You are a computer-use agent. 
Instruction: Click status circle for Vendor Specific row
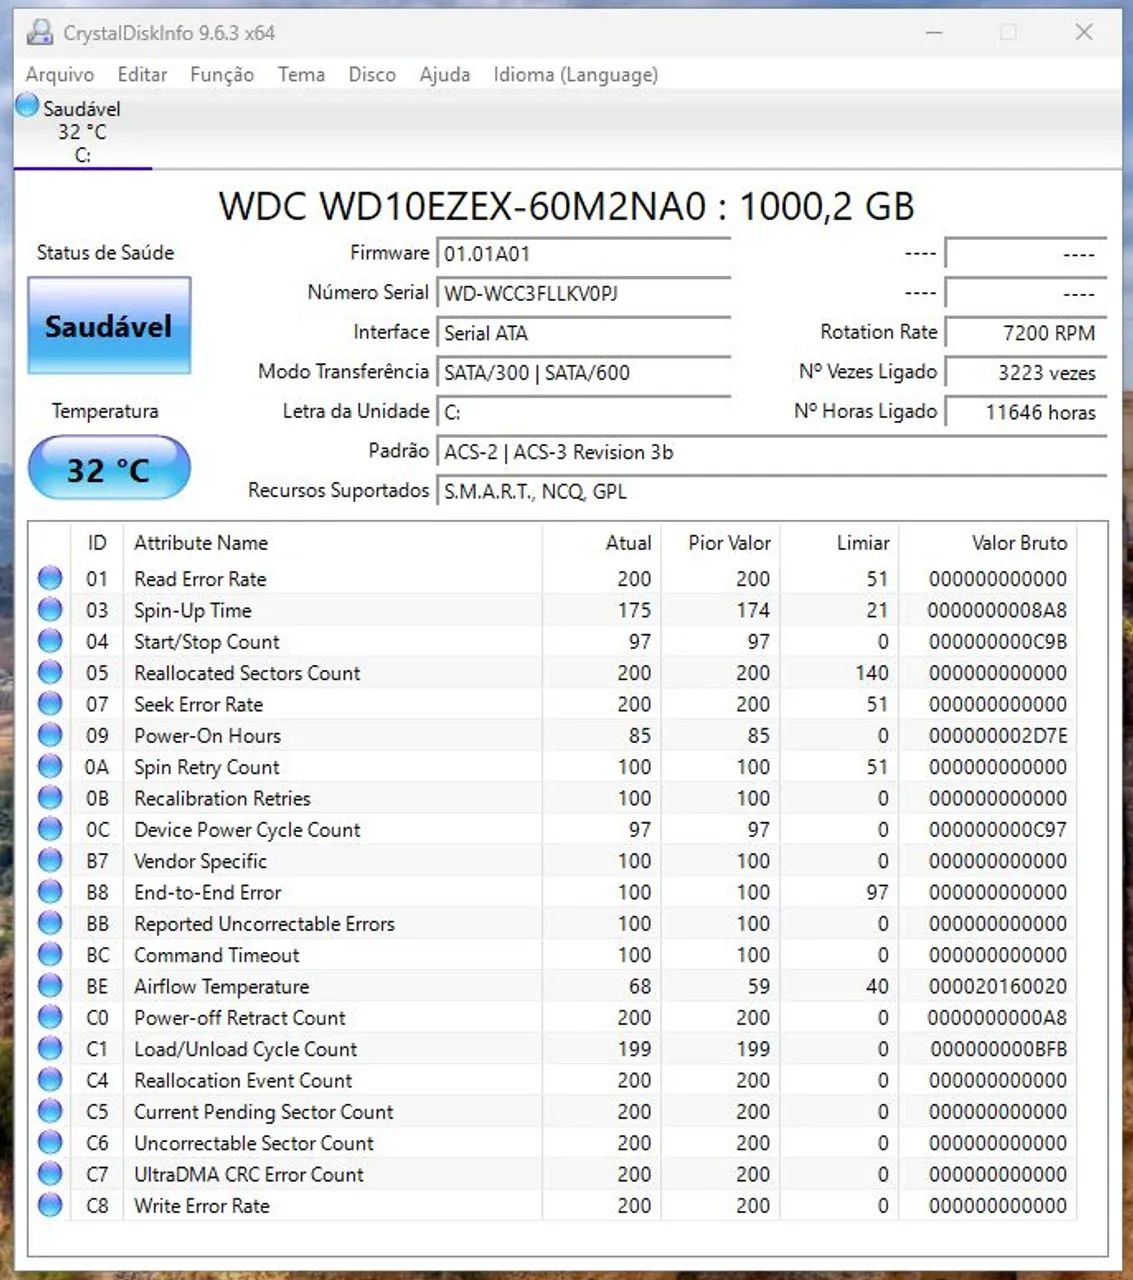coord(50,860)
